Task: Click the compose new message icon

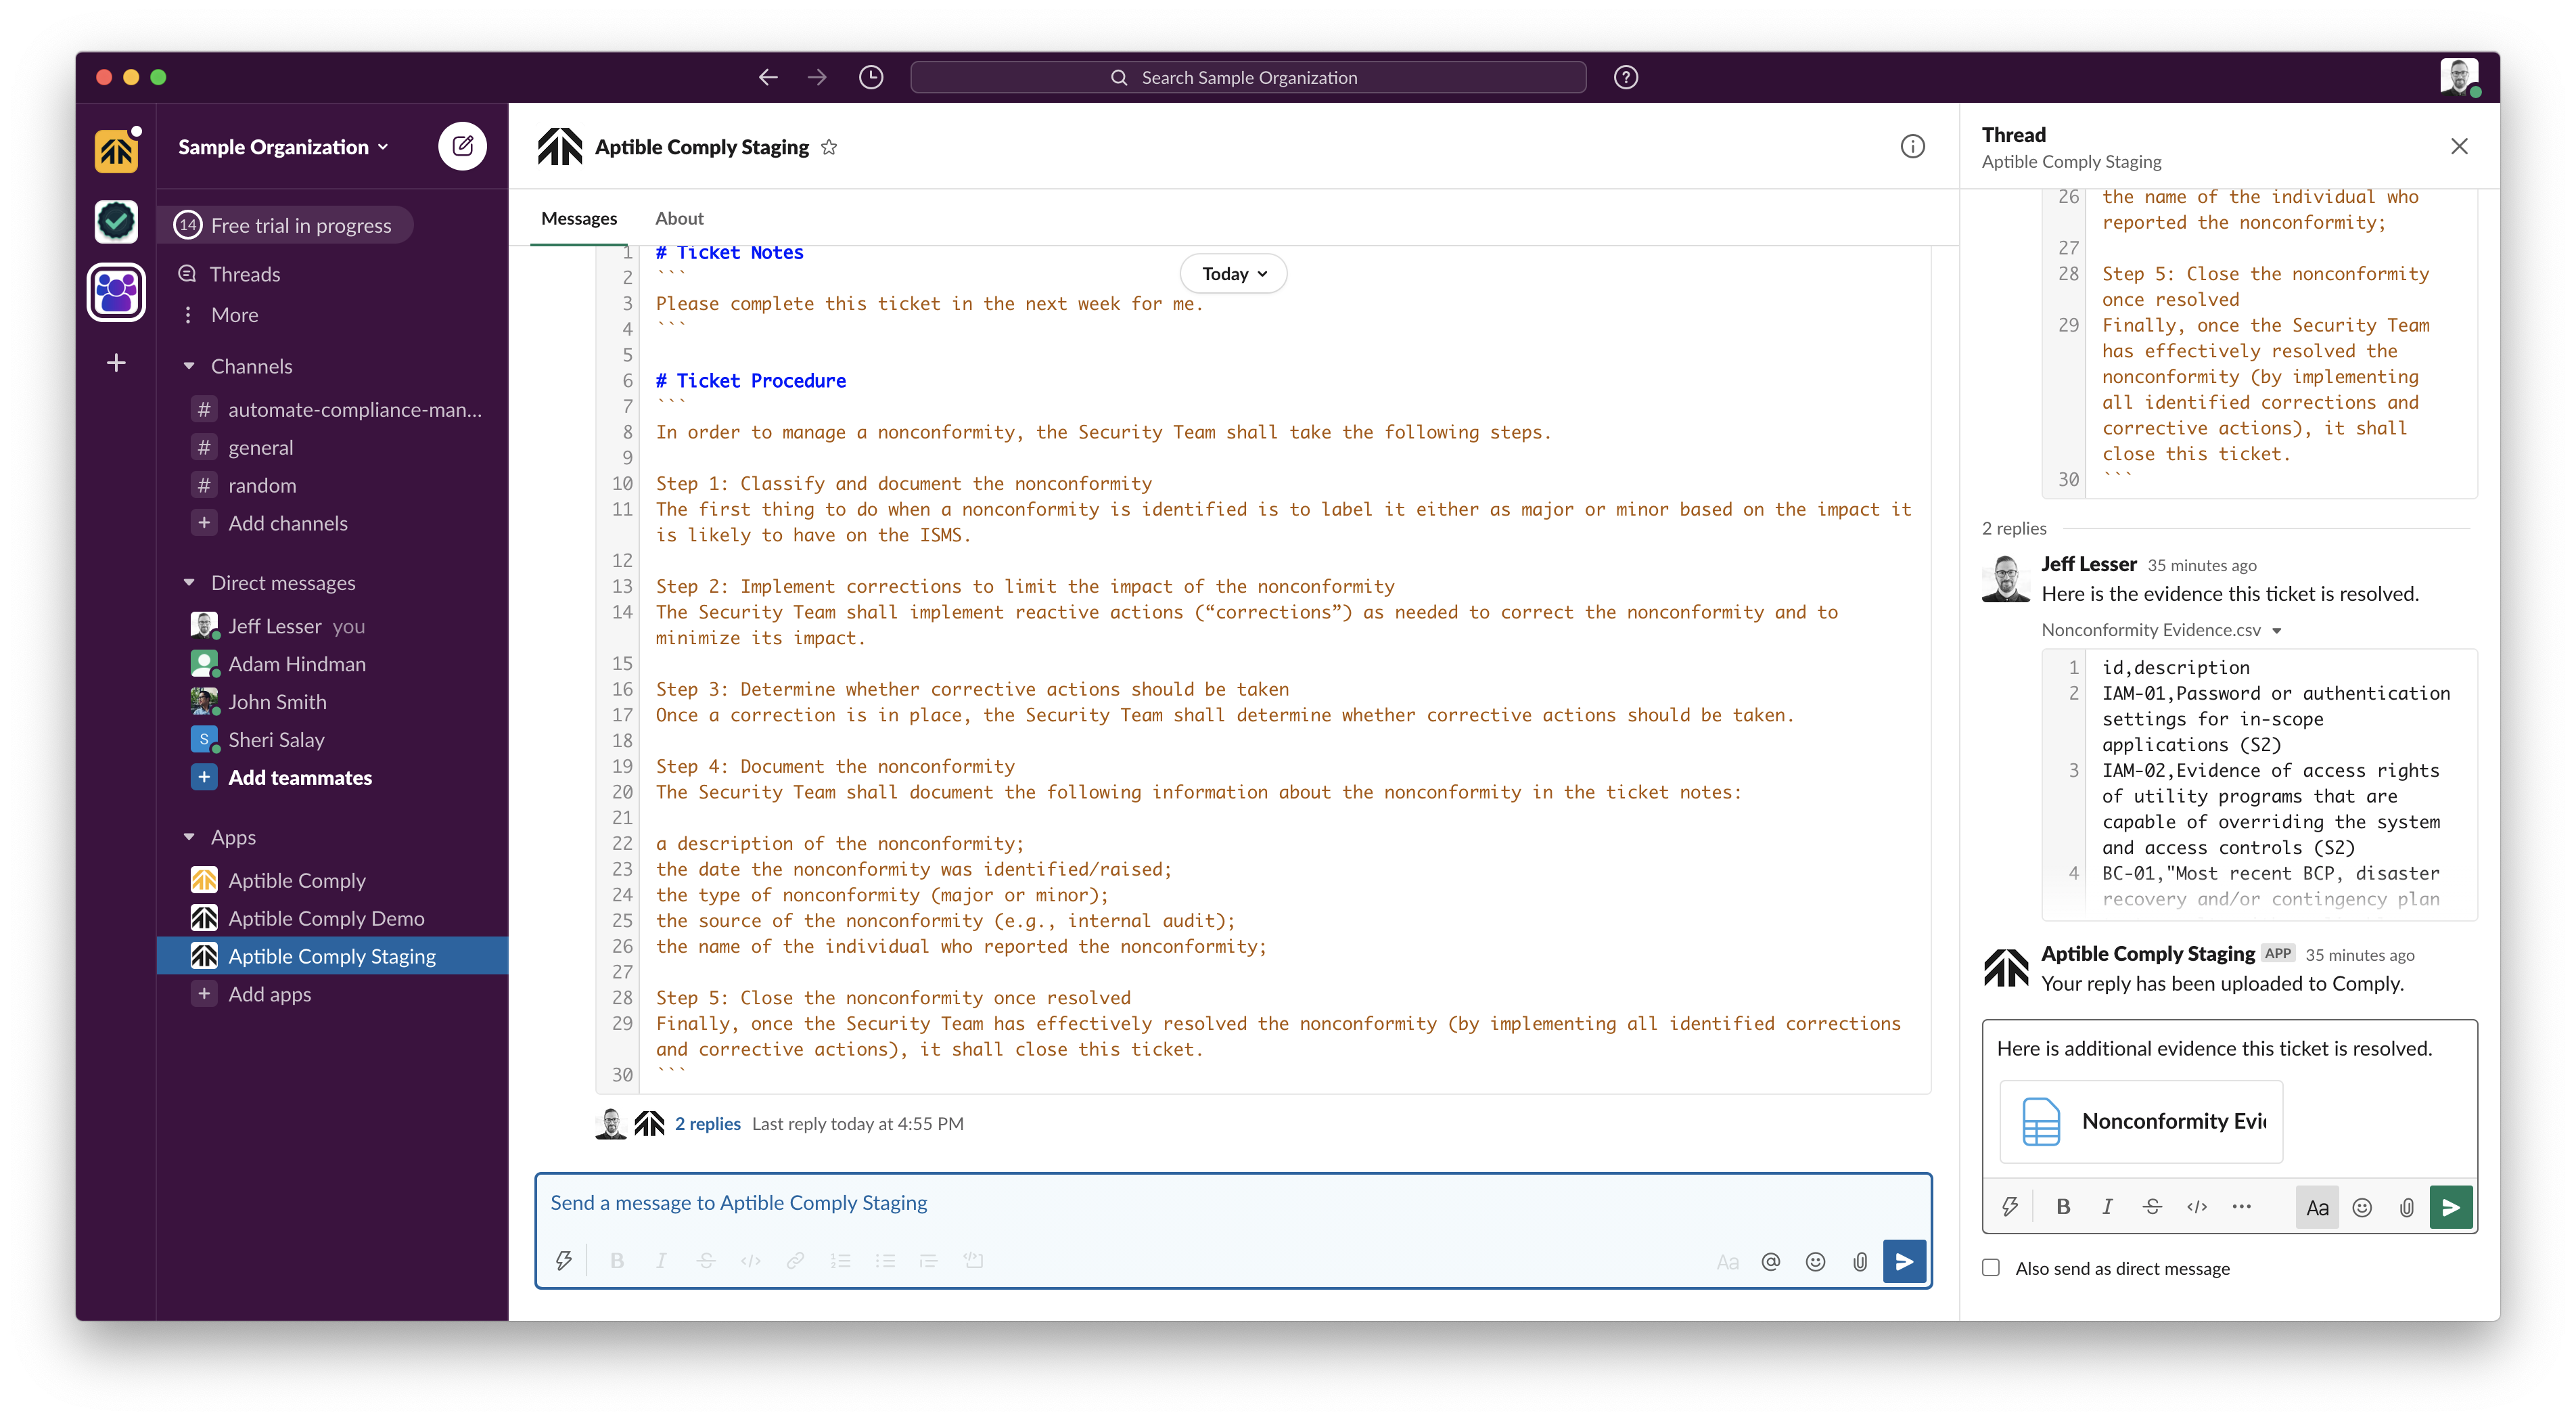Action: (x=462, y=147)
